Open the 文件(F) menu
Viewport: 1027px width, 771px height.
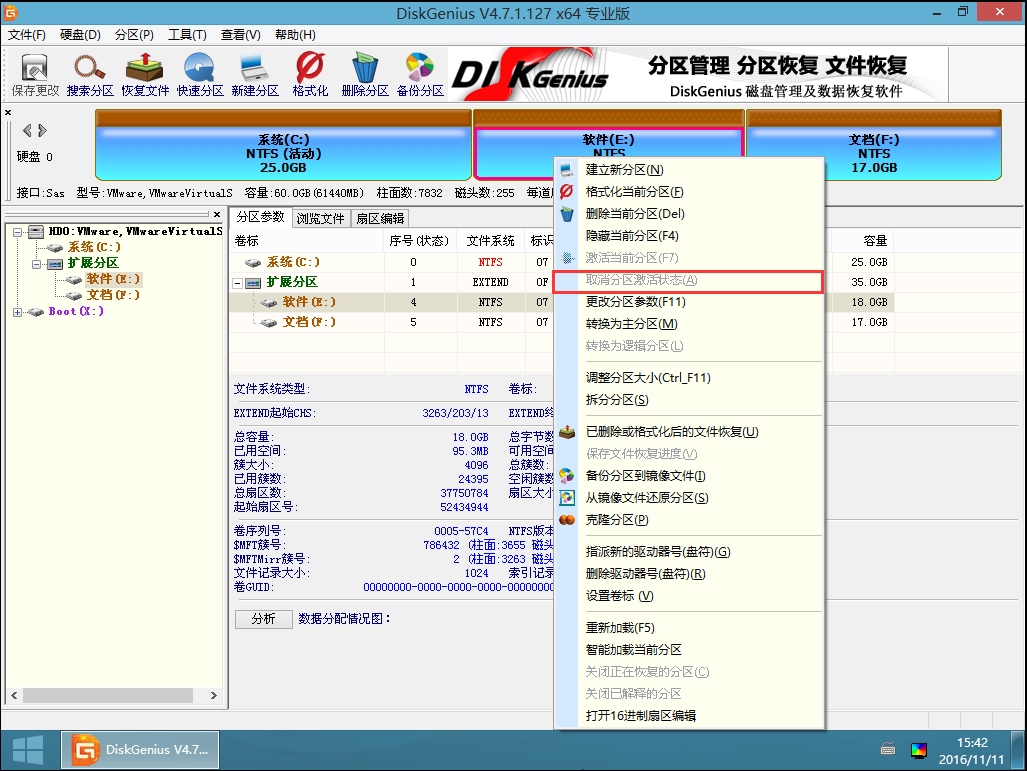27,35
